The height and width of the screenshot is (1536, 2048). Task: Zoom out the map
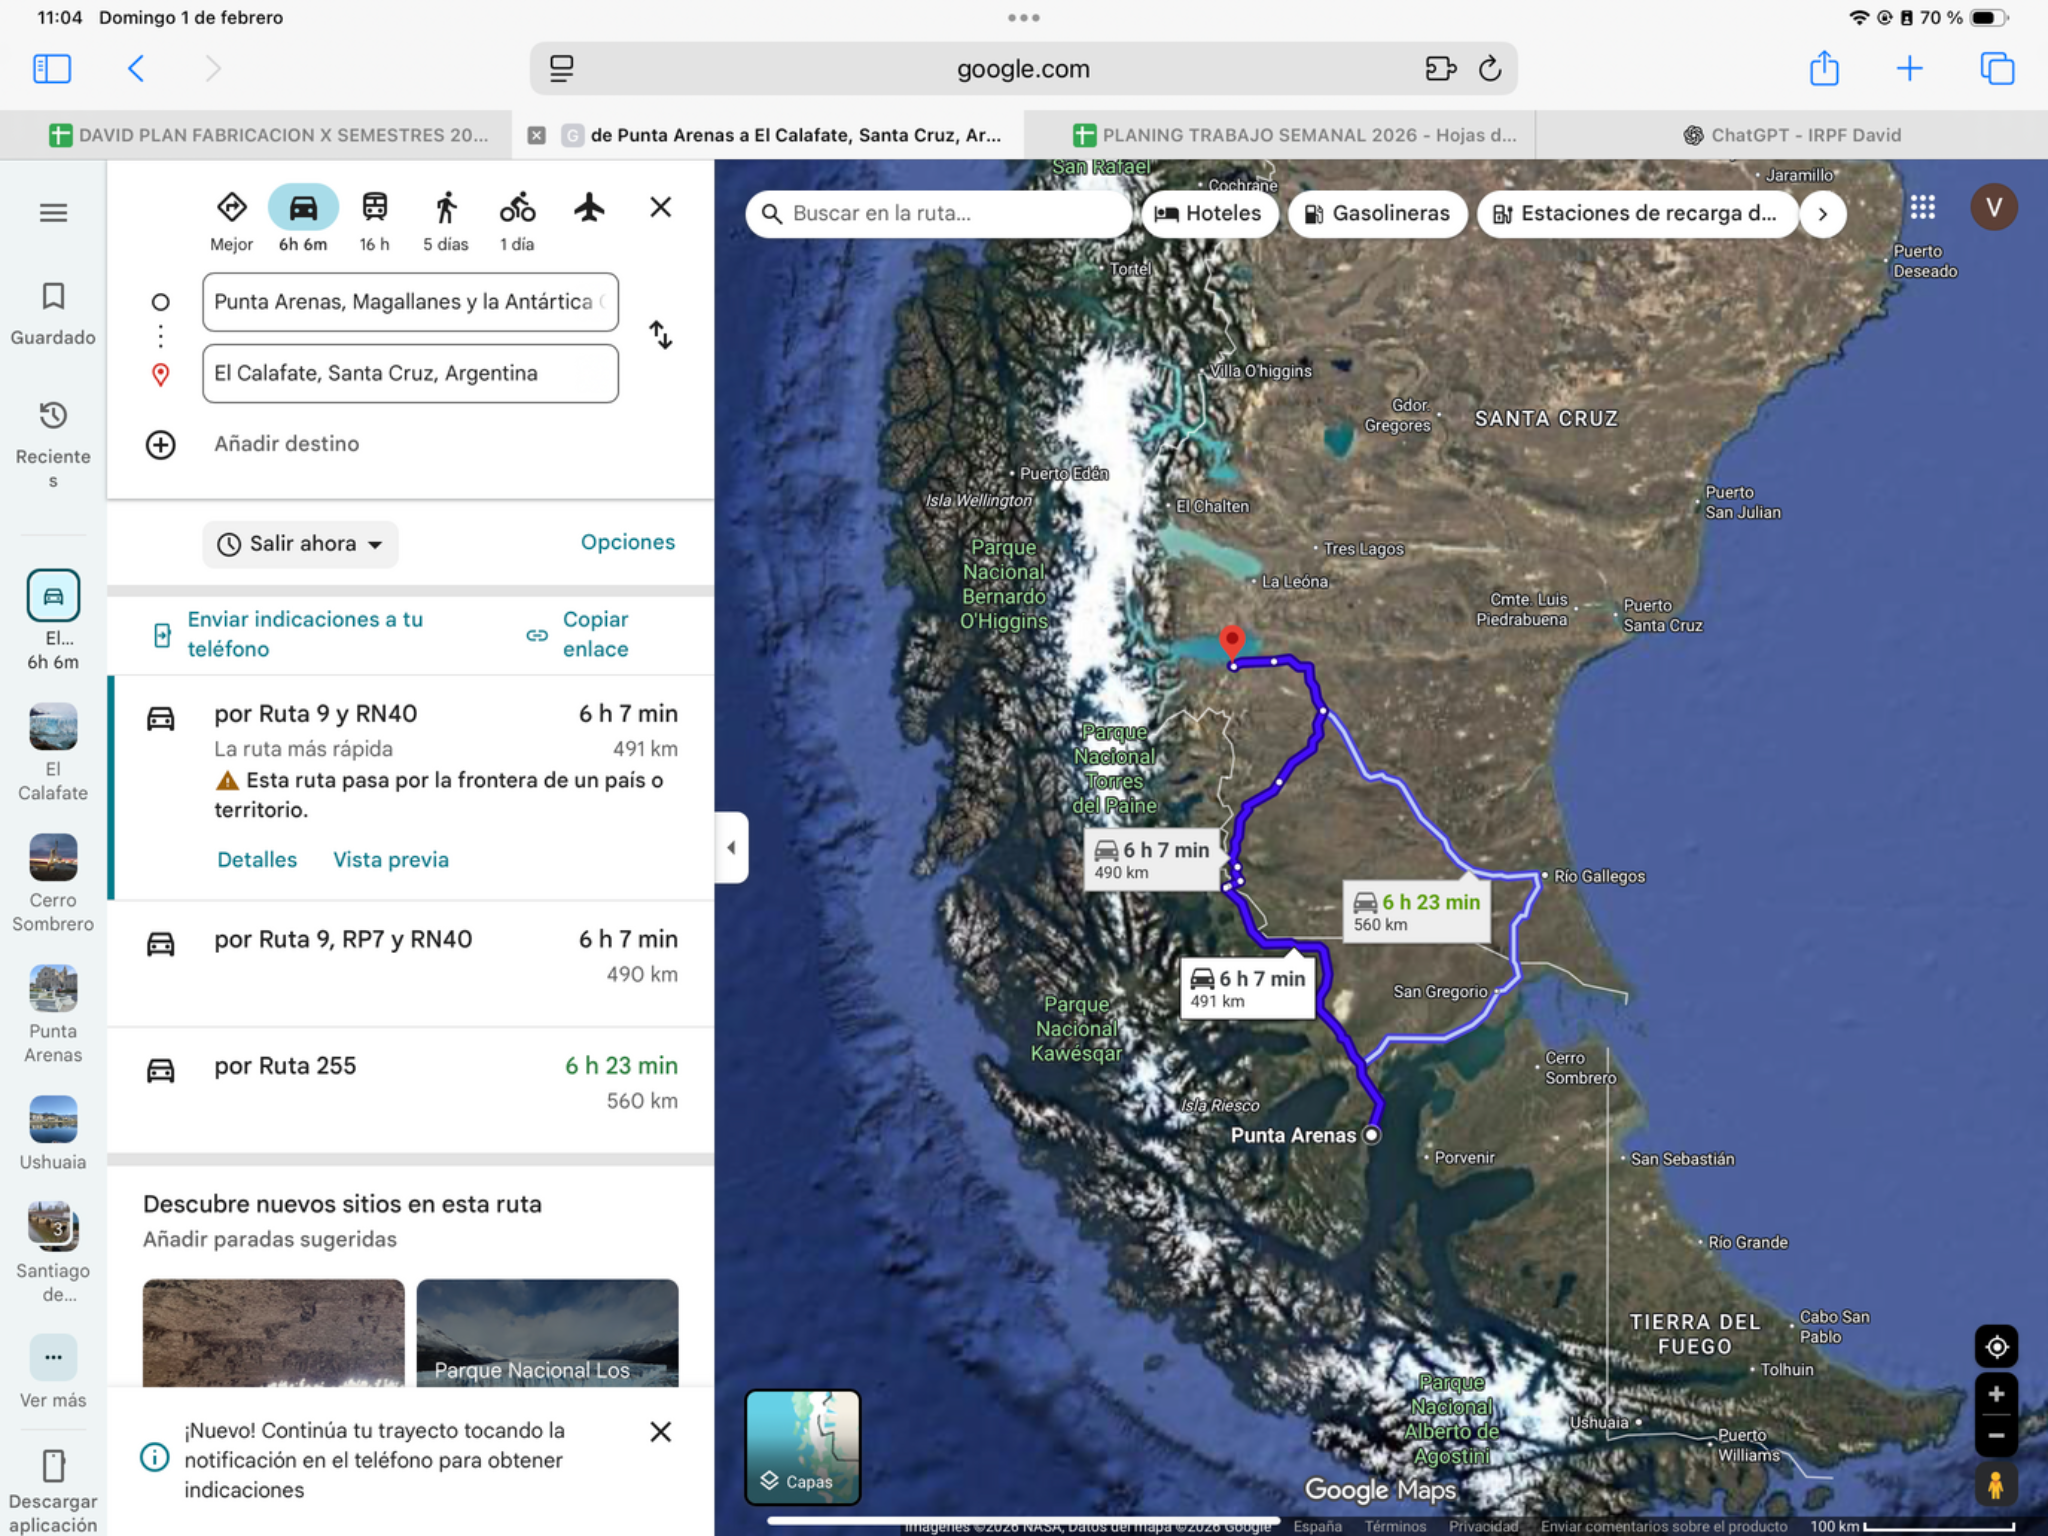click(x=1996, y=1436)
